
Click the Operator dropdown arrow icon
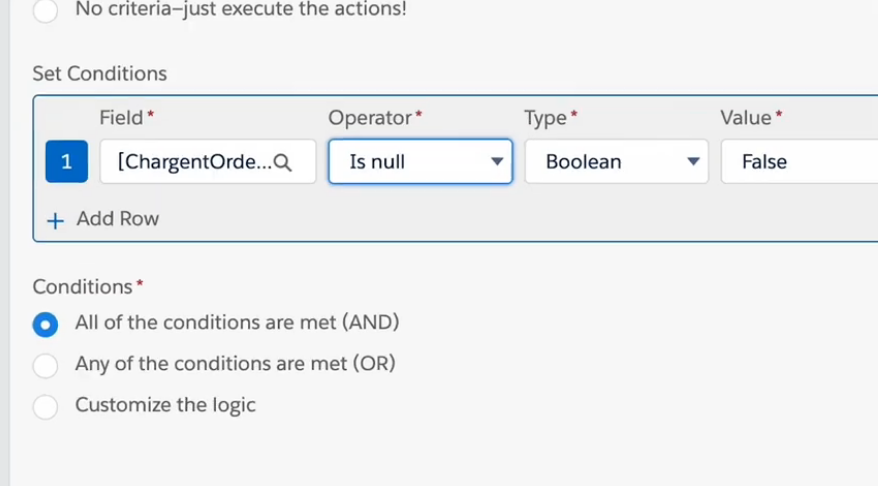[496, 162]
